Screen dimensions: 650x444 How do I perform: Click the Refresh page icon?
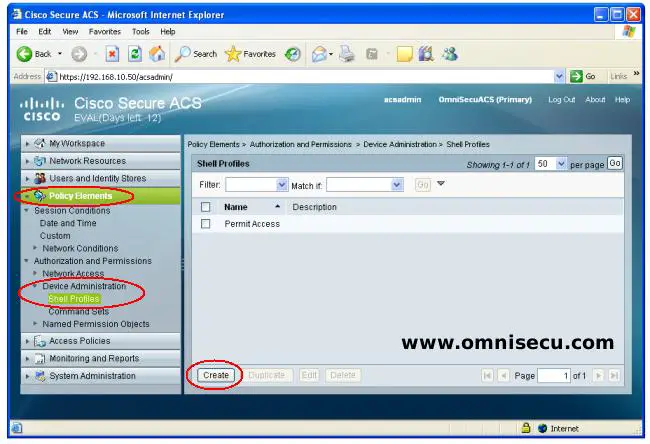135,54
